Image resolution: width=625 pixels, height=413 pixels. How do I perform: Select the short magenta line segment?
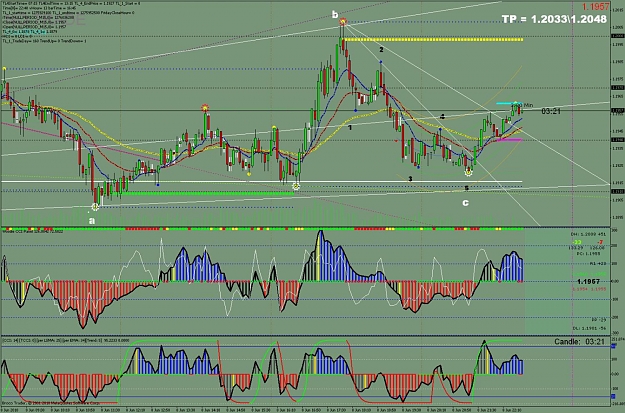pyautogui.click(x=510, y=140)
